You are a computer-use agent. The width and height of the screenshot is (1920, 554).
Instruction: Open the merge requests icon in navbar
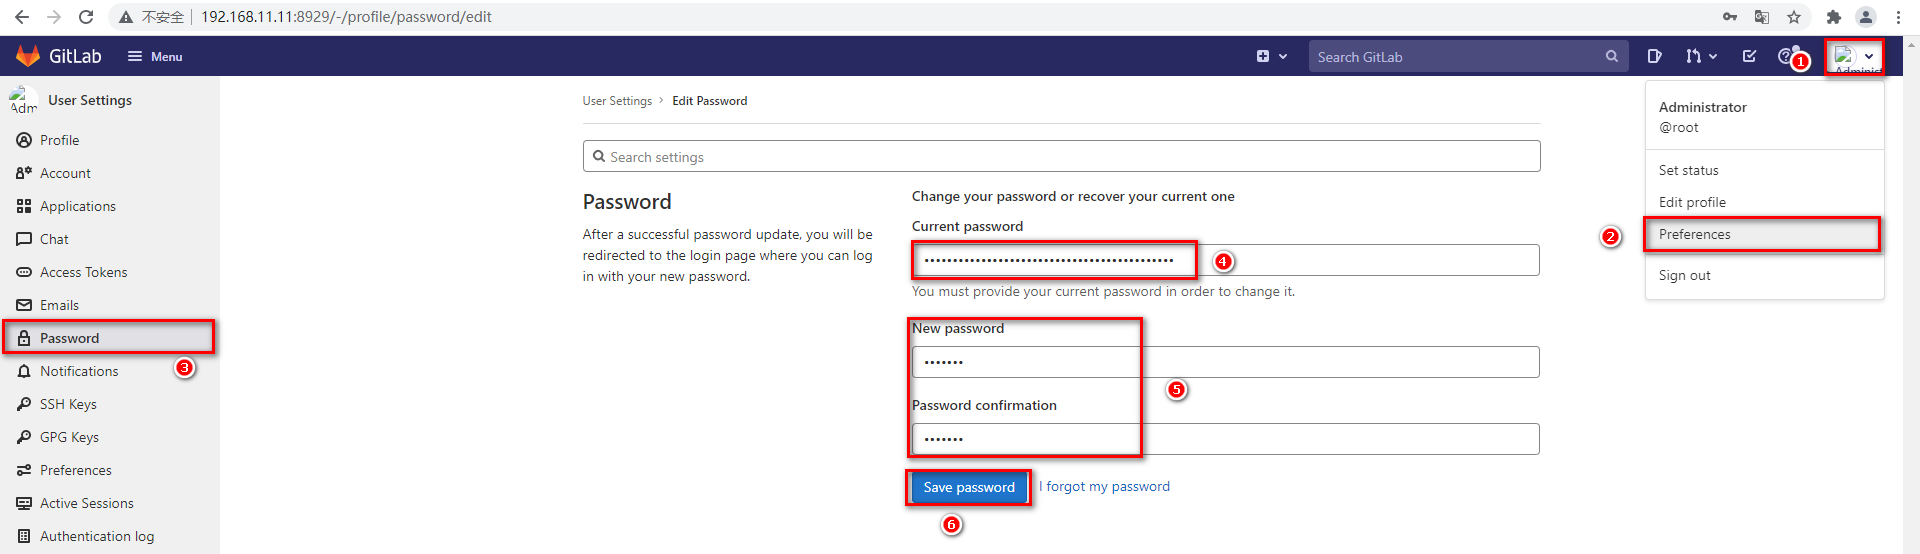click(1701, 56)
